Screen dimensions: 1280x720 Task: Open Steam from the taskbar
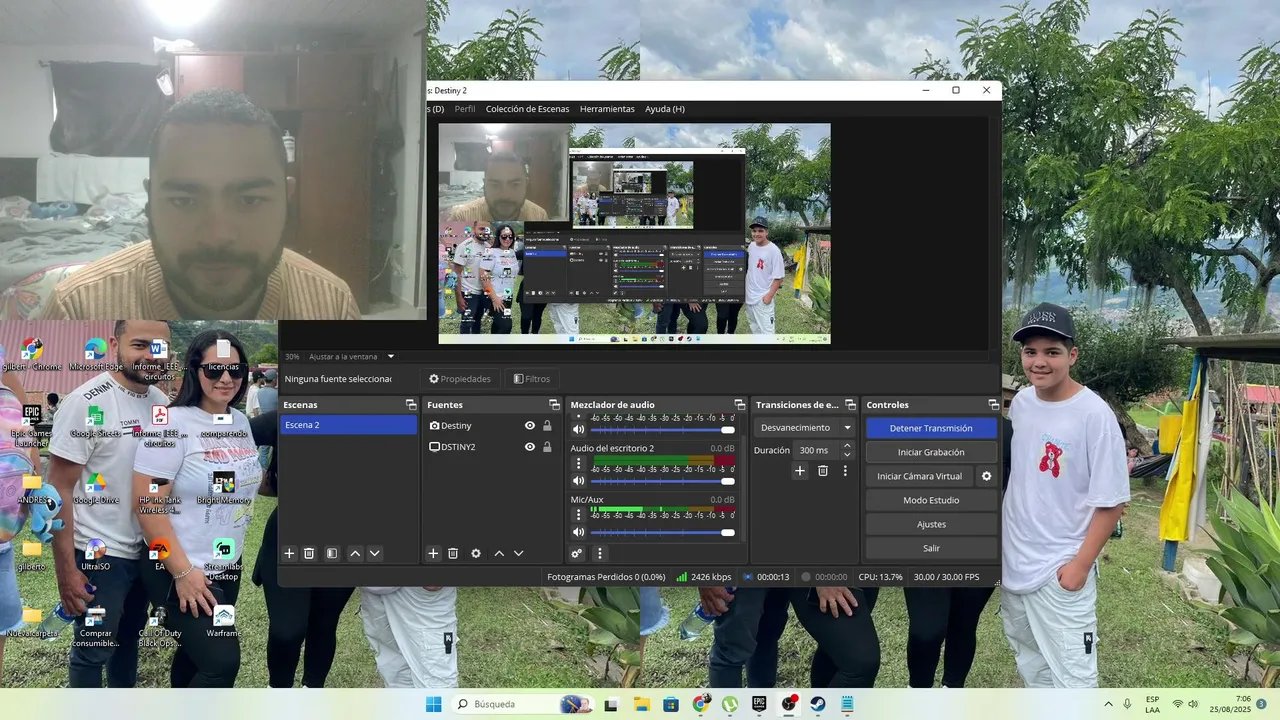coord(817,704)
